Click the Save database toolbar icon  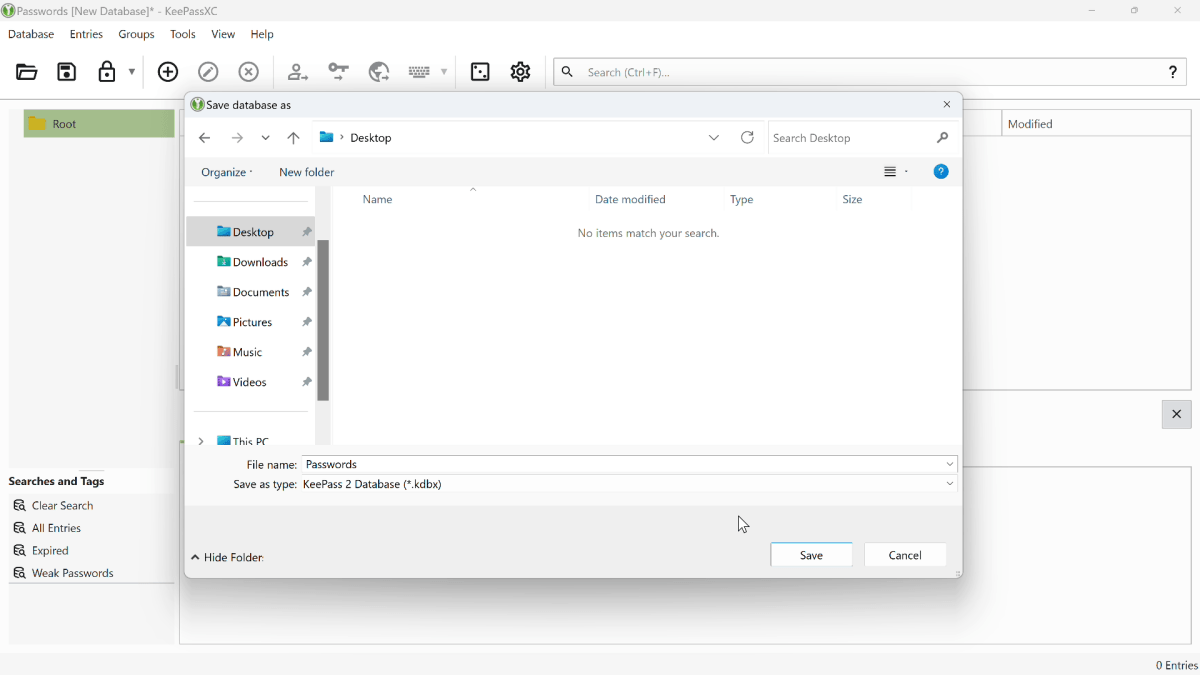(67, 72)
